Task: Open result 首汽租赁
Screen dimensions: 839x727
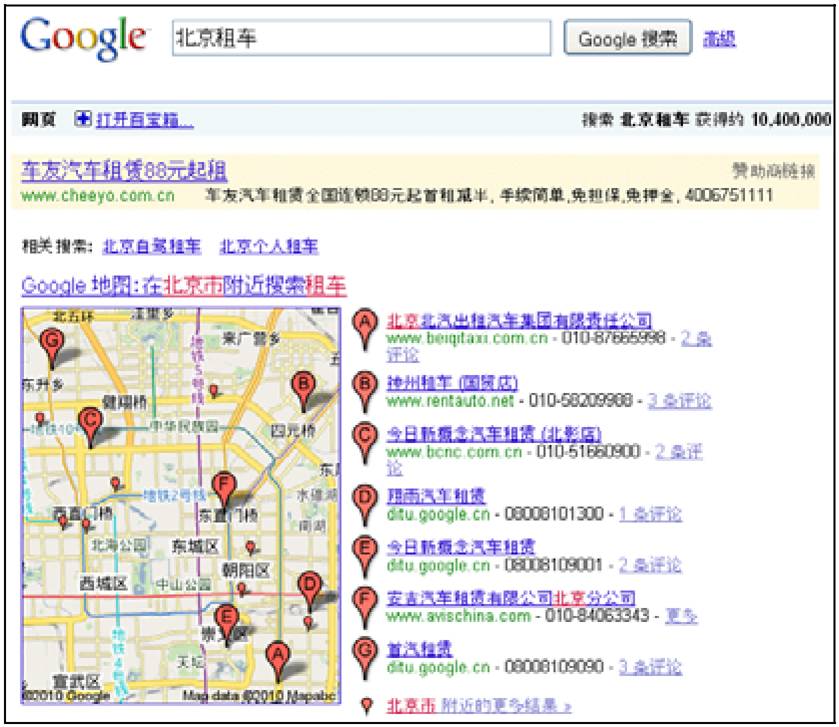Action: point(419,650)
